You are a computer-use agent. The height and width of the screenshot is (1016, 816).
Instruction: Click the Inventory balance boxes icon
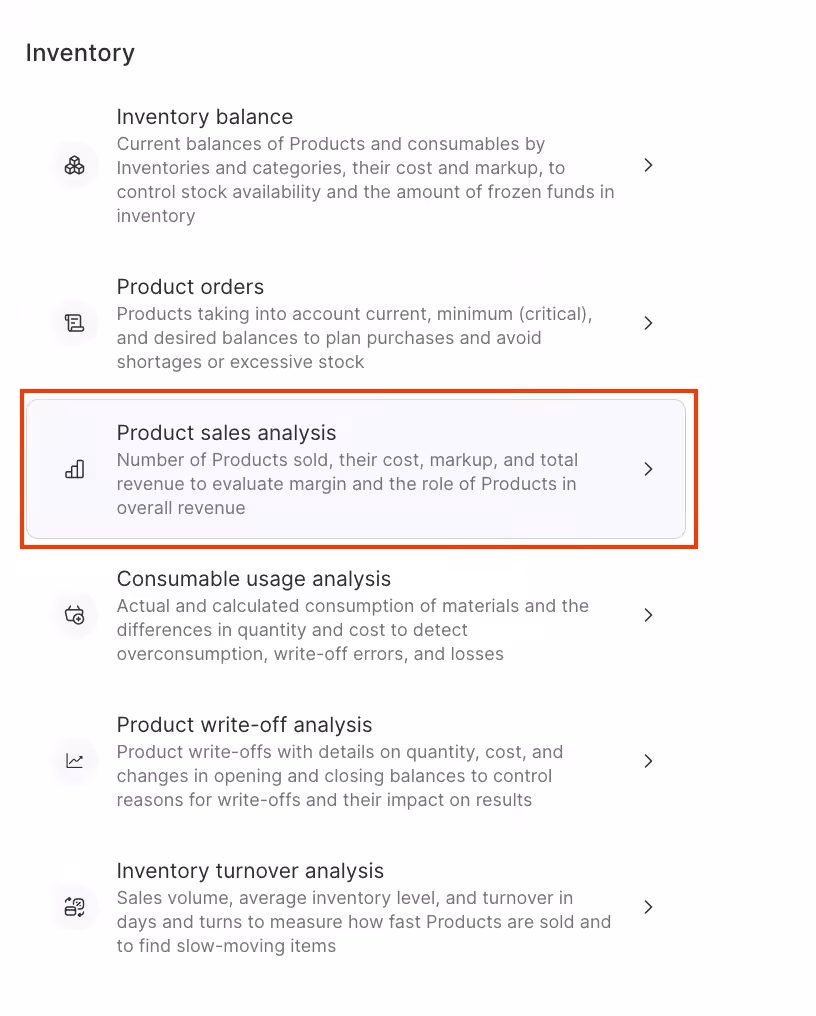[x=75, y=165]
